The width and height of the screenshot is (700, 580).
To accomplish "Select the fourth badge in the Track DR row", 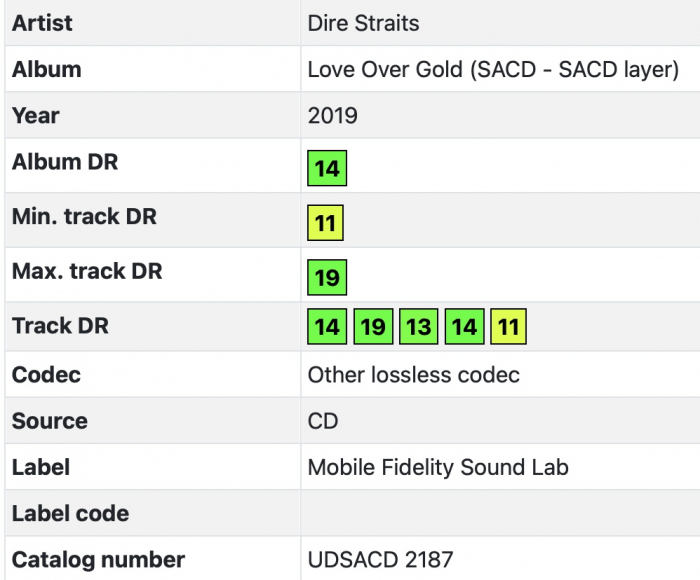I will (x=464, y=327).
